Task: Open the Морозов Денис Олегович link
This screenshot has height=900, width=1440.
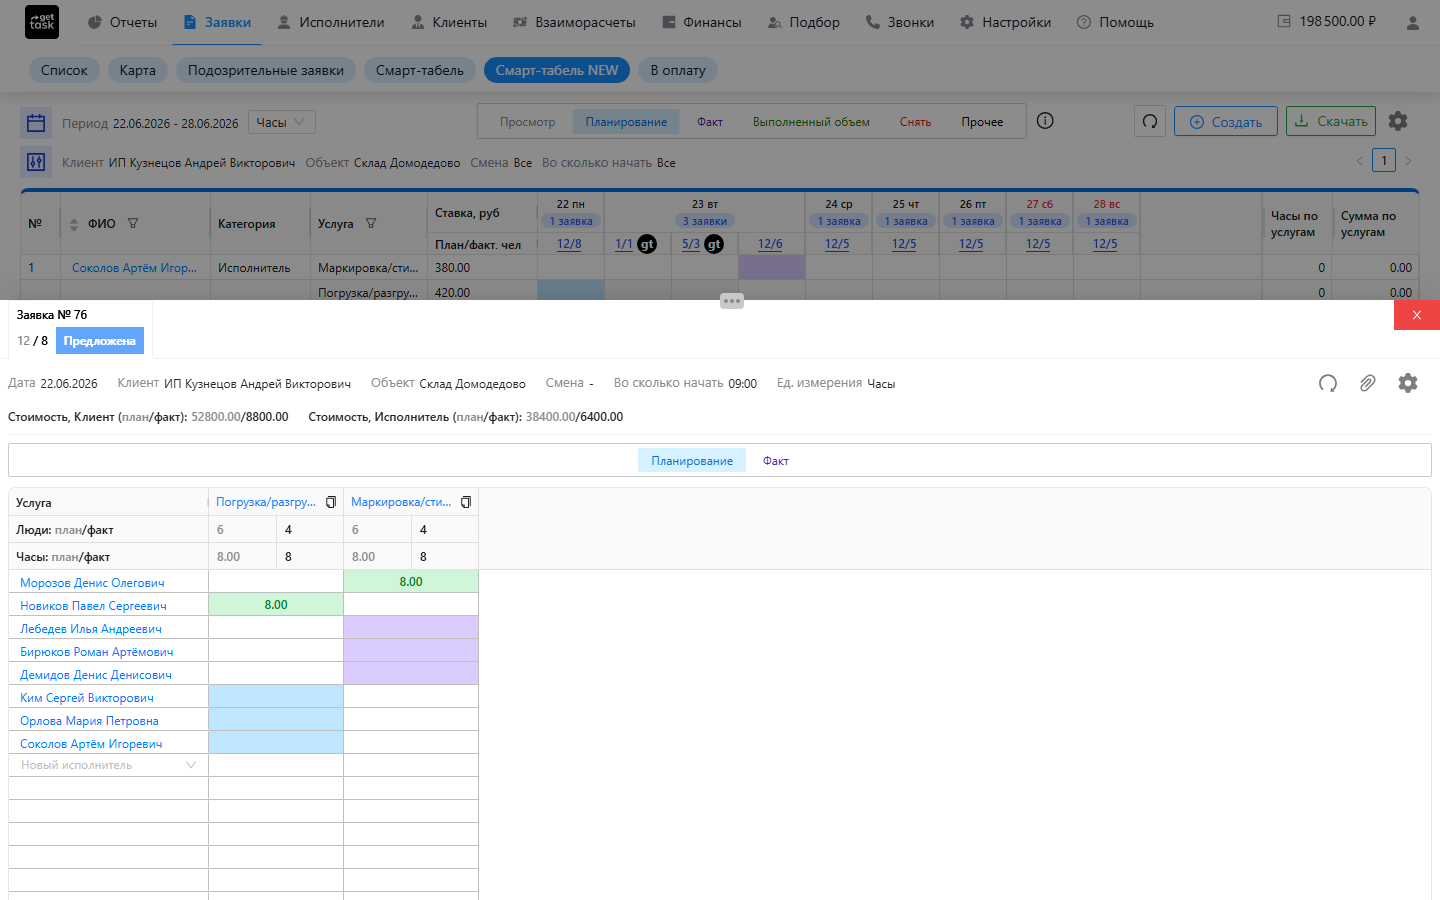Action: [92, 583]
